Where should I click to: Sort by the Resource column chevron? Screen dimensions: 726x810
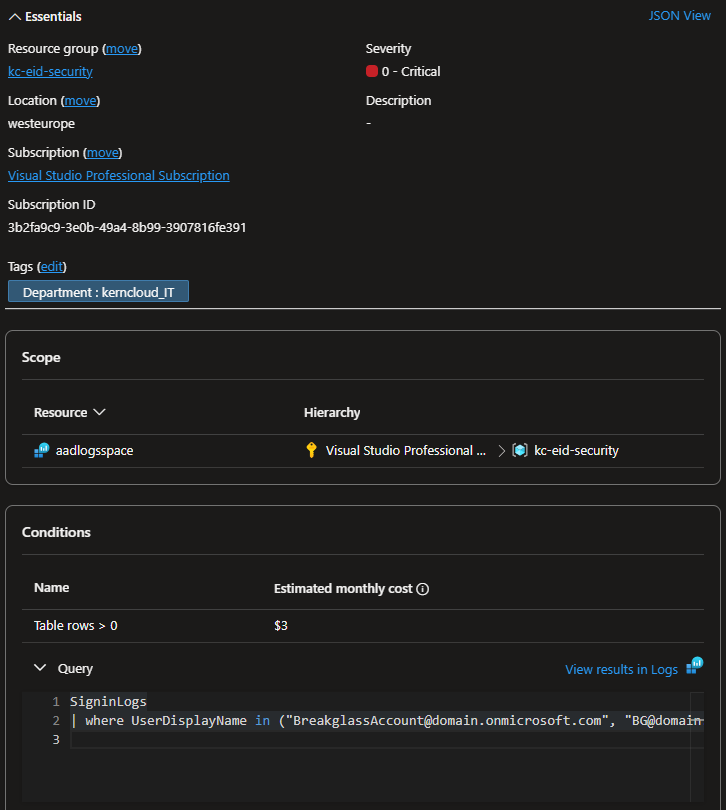pyautogui.click(x=99, y=413)
